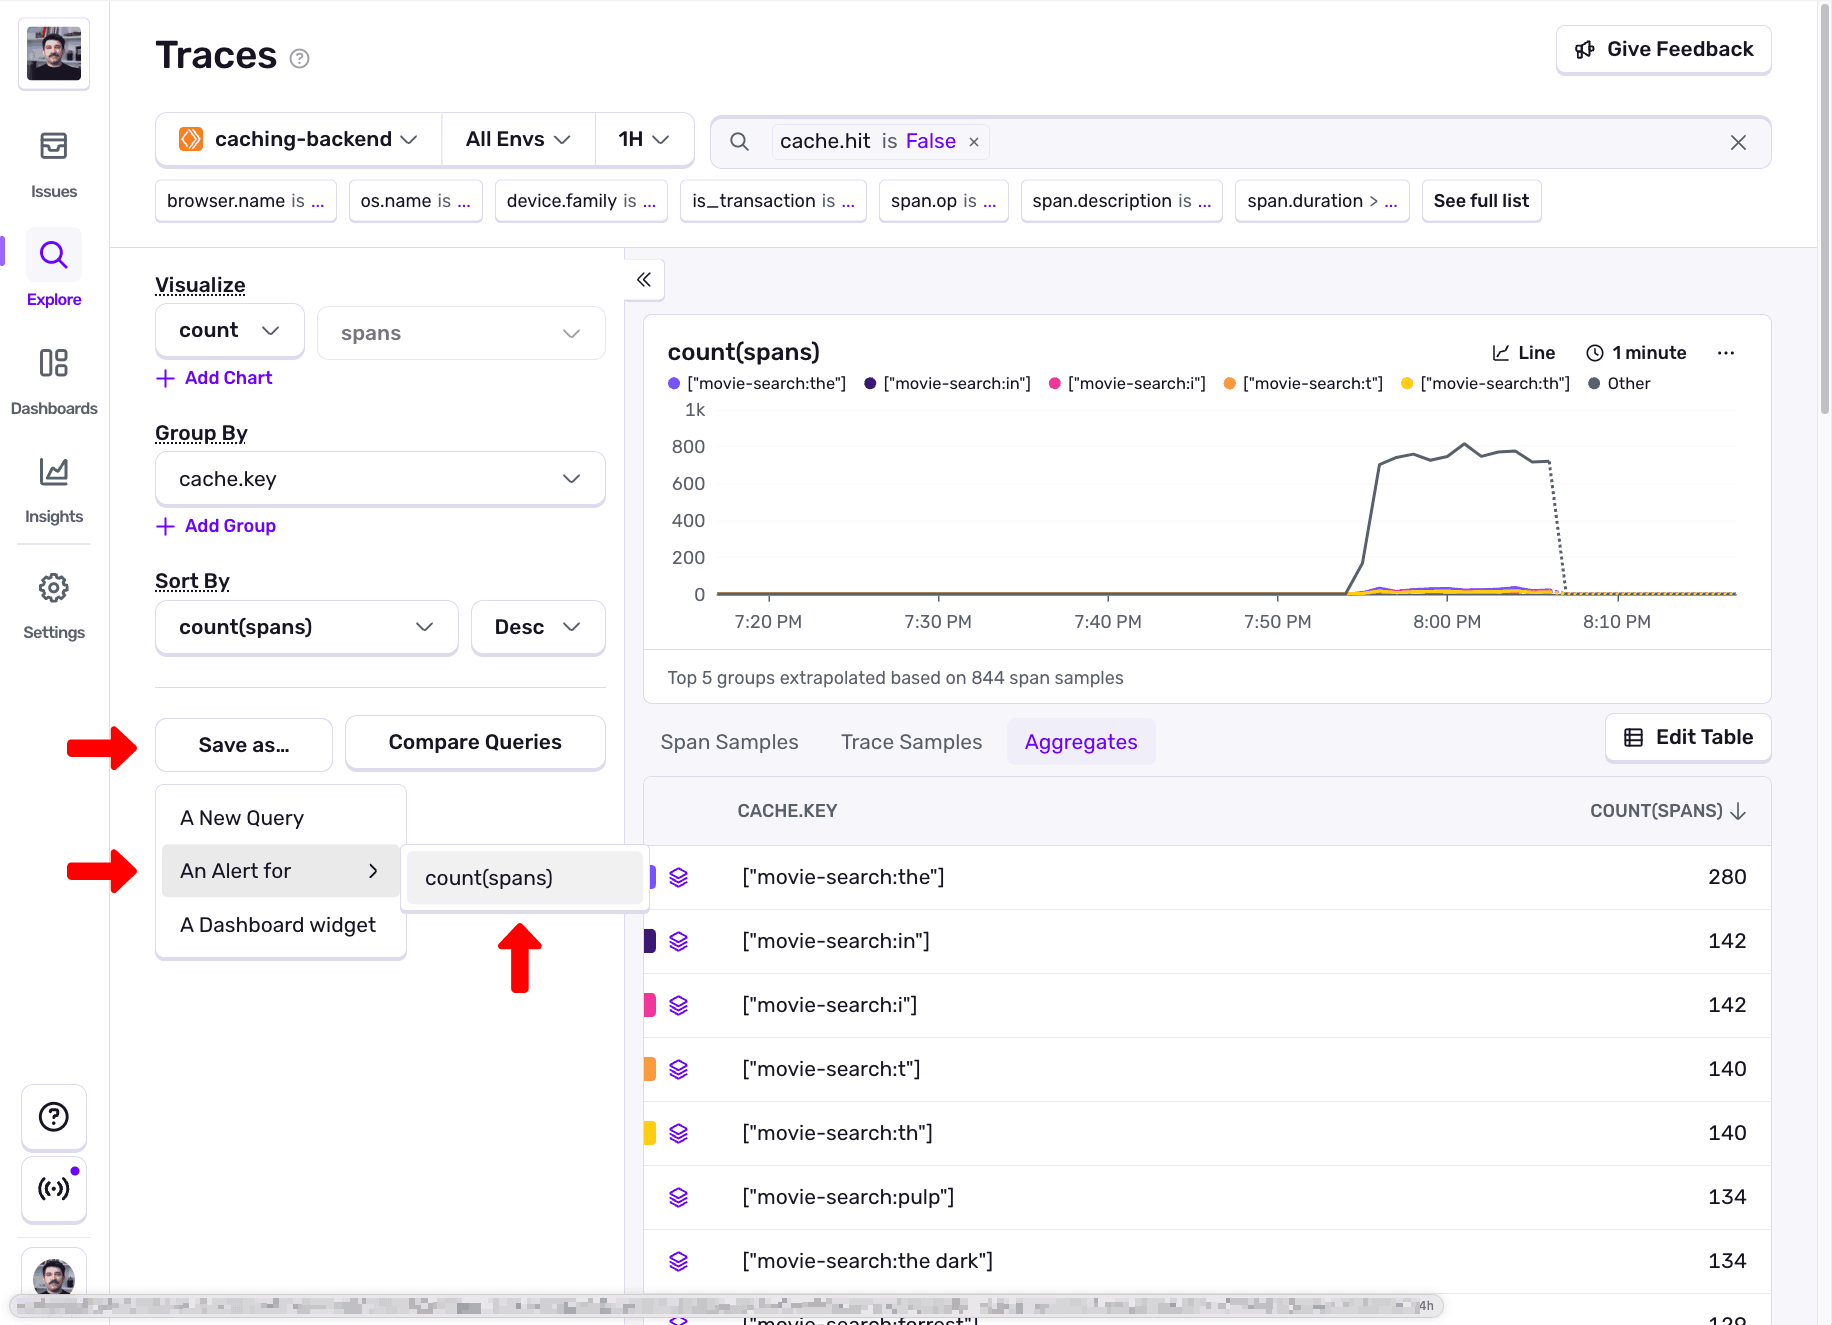Viewport: 1832px width, 1325px height.
Task: Open span stack icon for movie-search:pulp
Action: tap(678, 1197)
